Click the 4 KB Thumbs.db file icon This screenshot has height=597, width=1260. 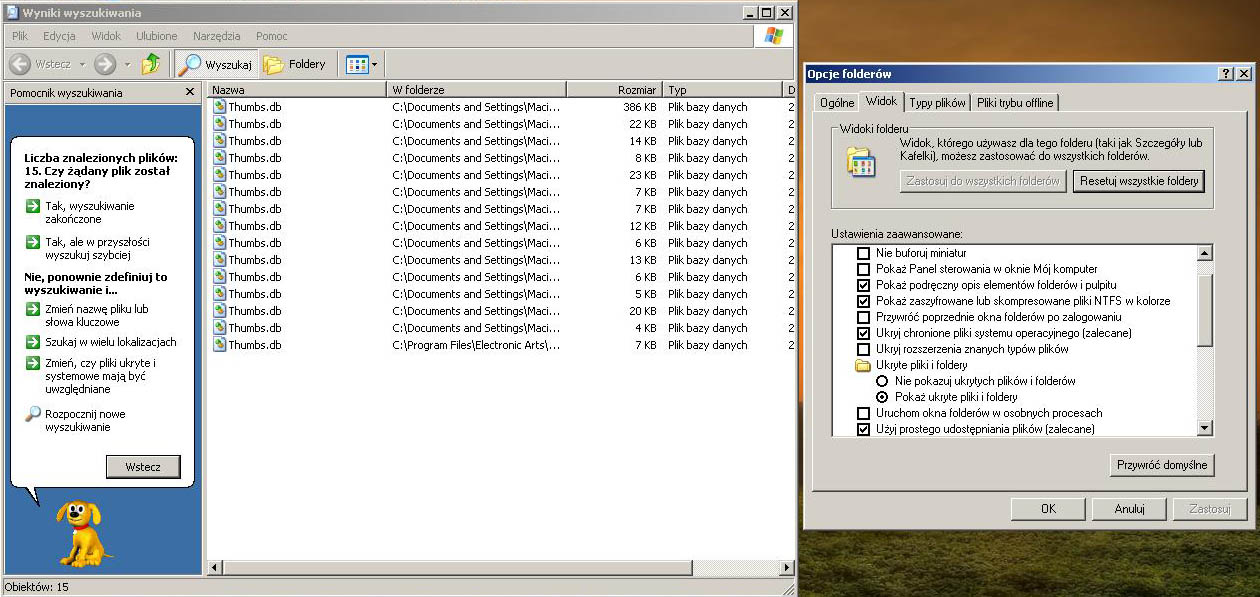pyautogui.click(x=219, y=328)
